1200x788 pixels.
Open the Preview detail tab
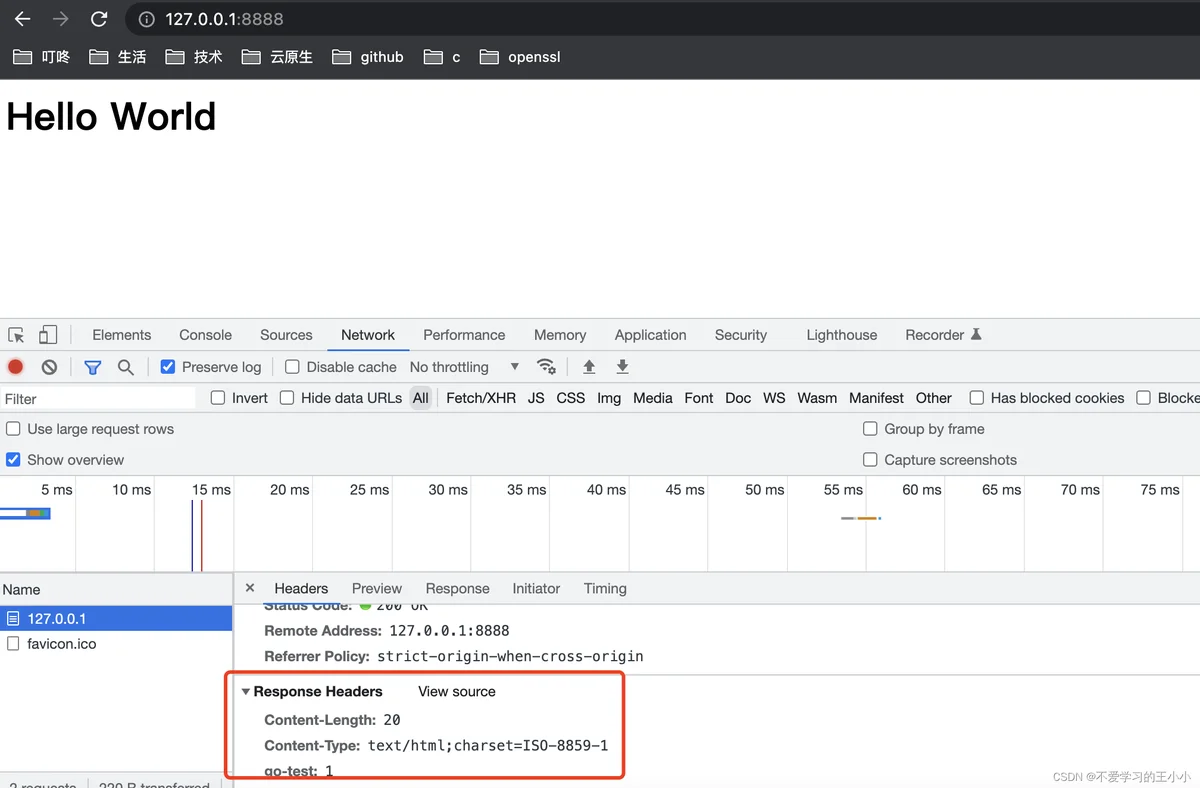(377, 589)
